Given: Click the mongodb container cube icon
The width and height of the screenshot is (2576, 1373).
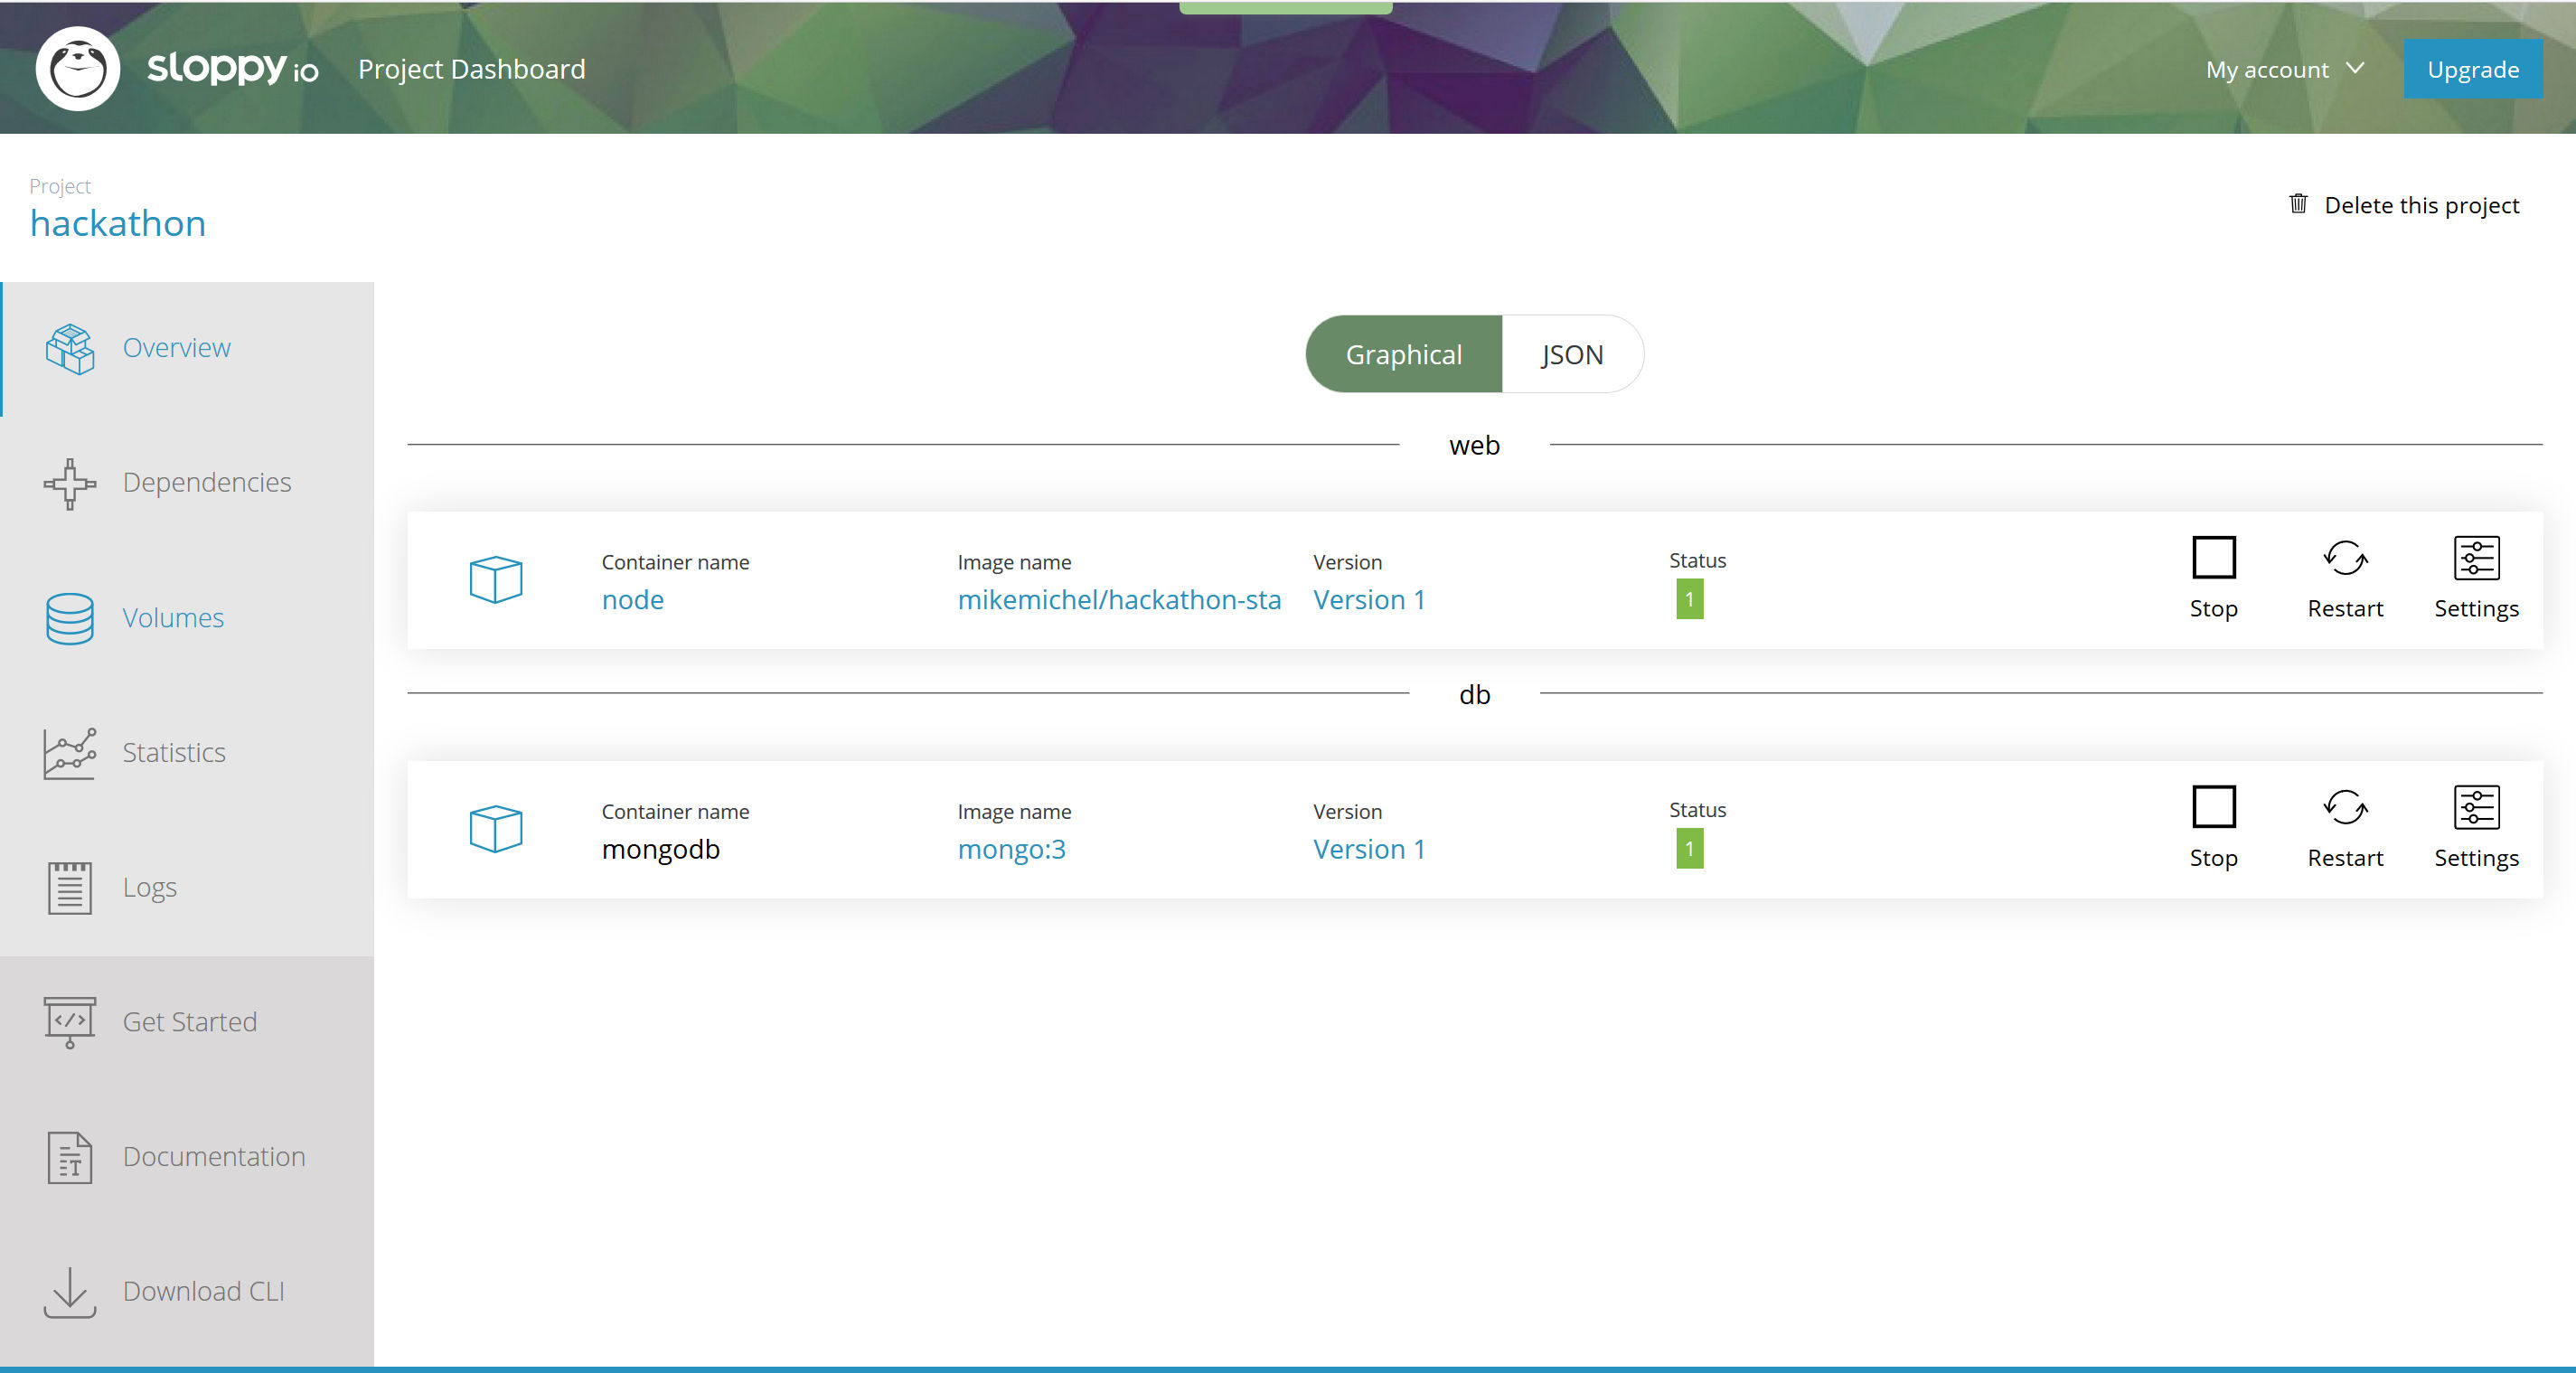Looking at the screenshot, I should [x=496, y=829].
